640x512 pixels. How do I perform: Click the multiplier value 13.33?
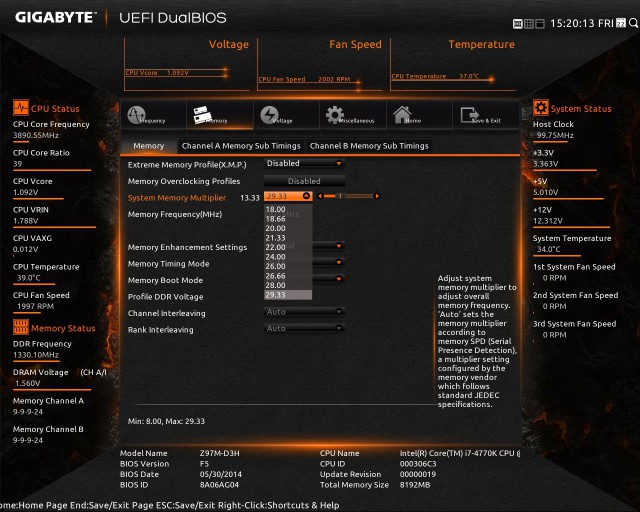coord(250,198)
